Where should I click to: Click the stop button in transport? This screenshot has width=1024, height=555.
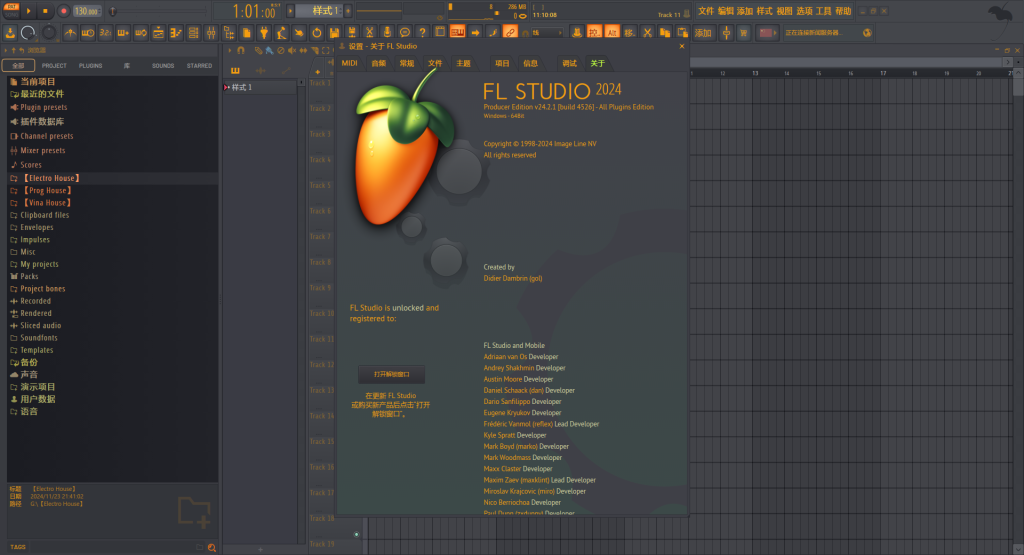[45, 11]
